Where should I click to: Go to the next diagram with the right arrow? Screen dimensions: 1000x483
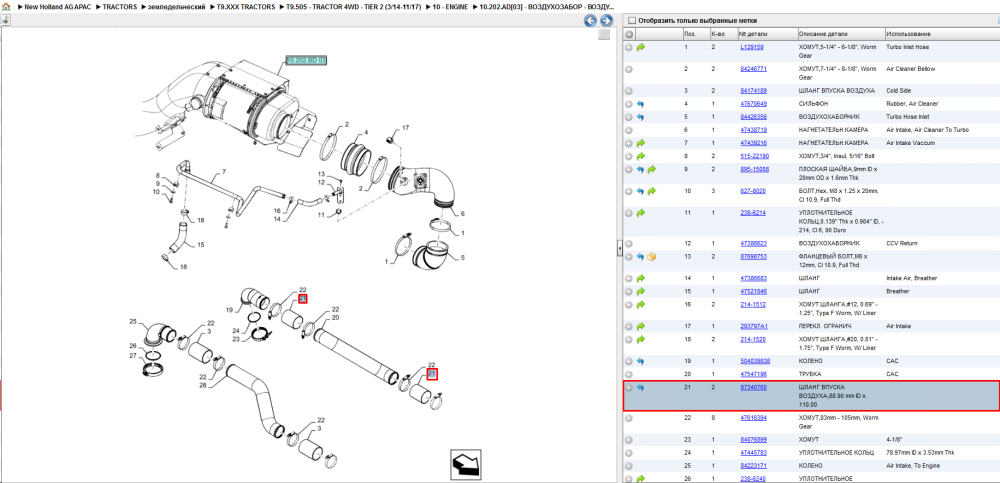coord(607,20)
